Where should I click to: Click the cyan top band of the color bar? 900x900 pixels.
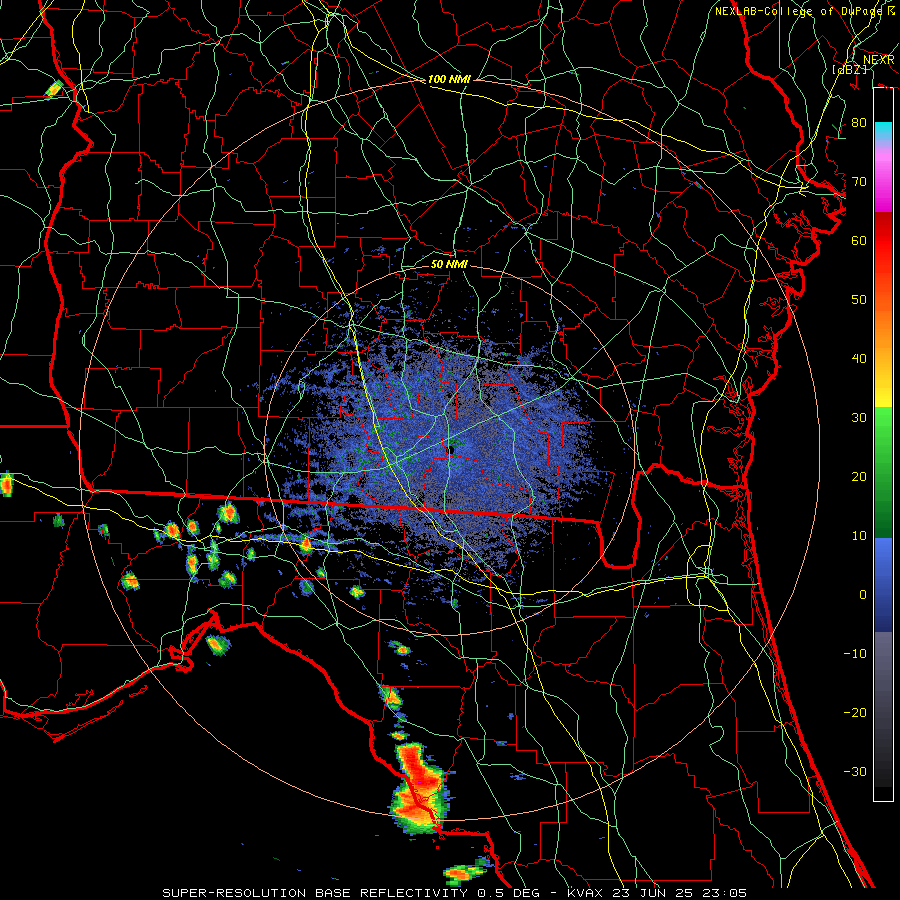tap(883, 131)
